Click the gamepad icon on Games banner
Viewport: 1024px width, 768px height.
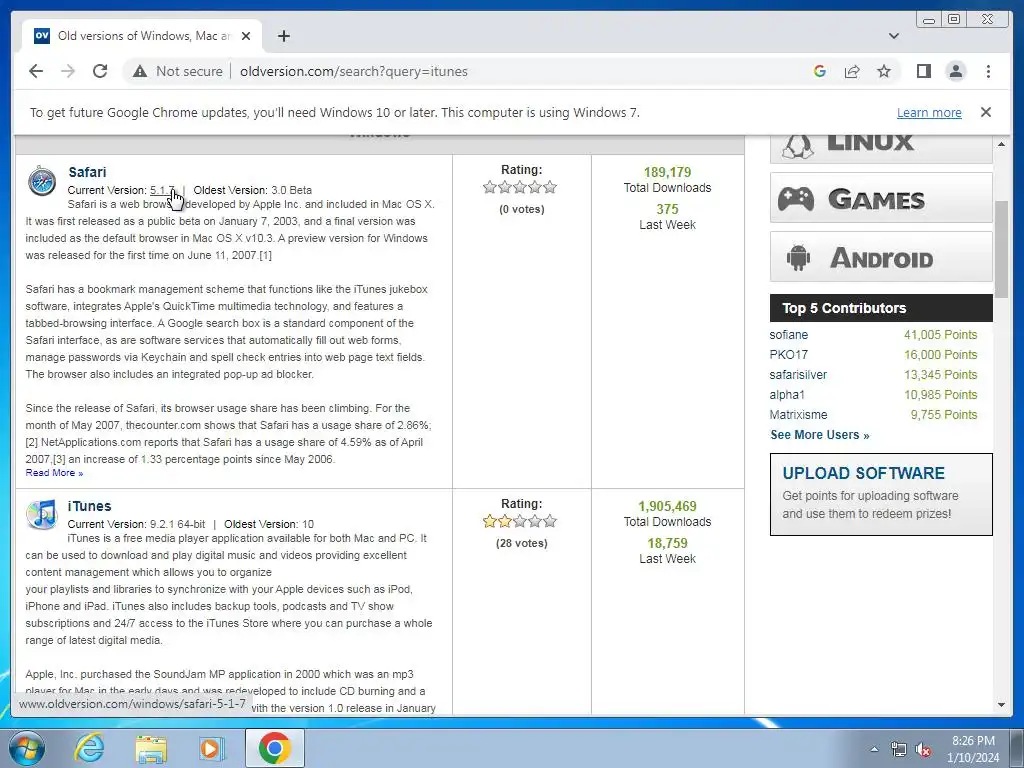click(x=795, y=199)
